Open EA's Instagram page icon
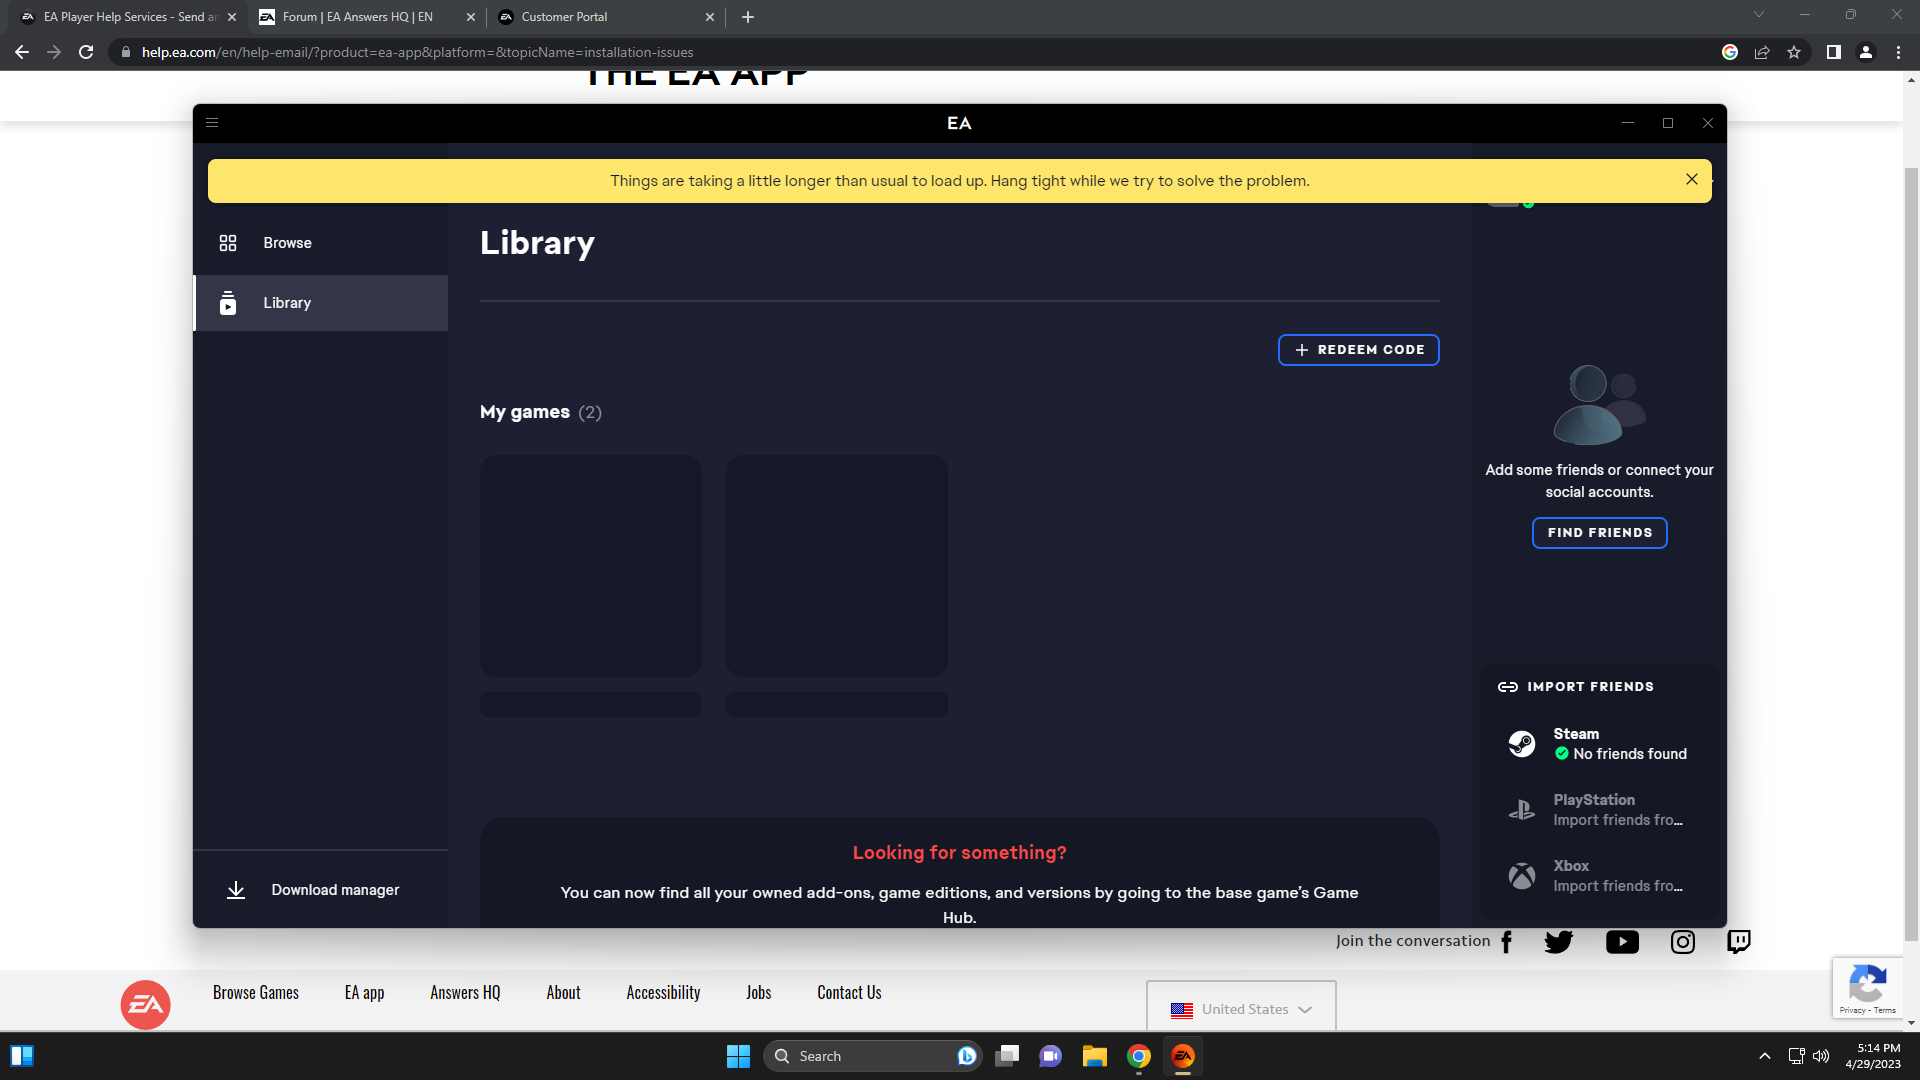The height and width of the screenshot is (1080, 1920). coord(1683,942)
